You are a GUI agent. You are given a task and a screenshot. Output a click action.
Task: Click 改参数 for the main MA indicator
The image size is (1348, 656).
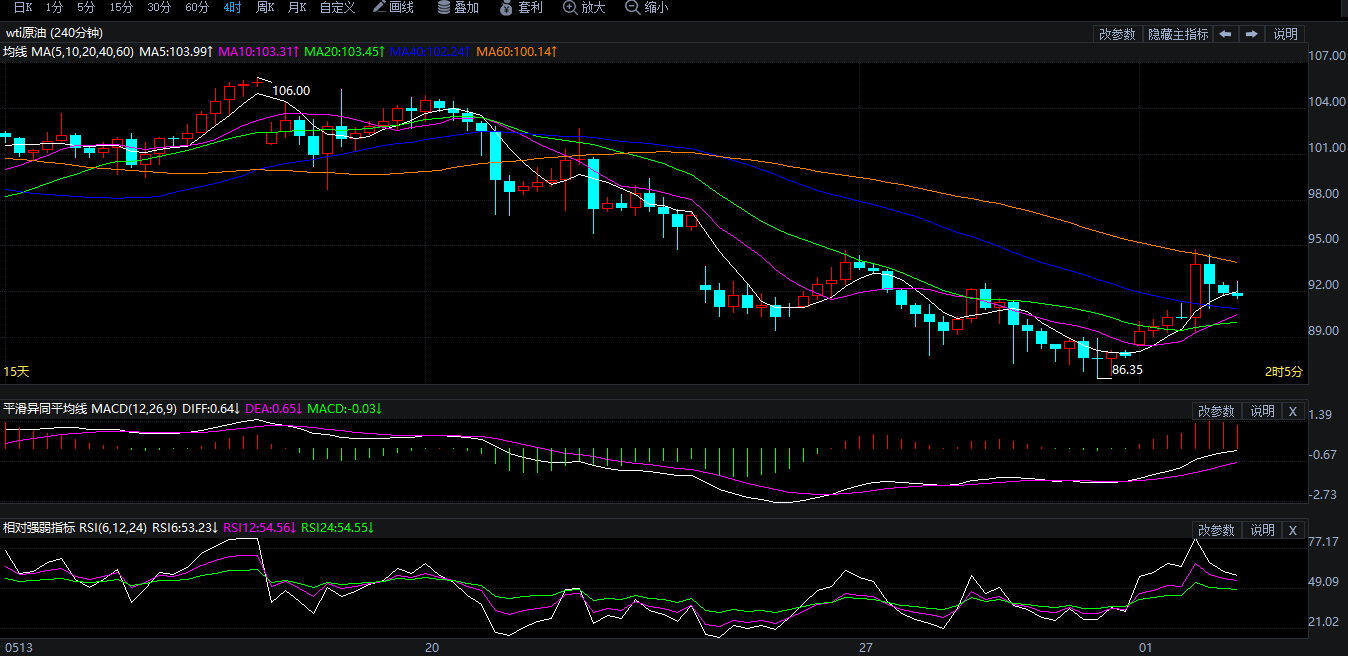click(1117, 34)
